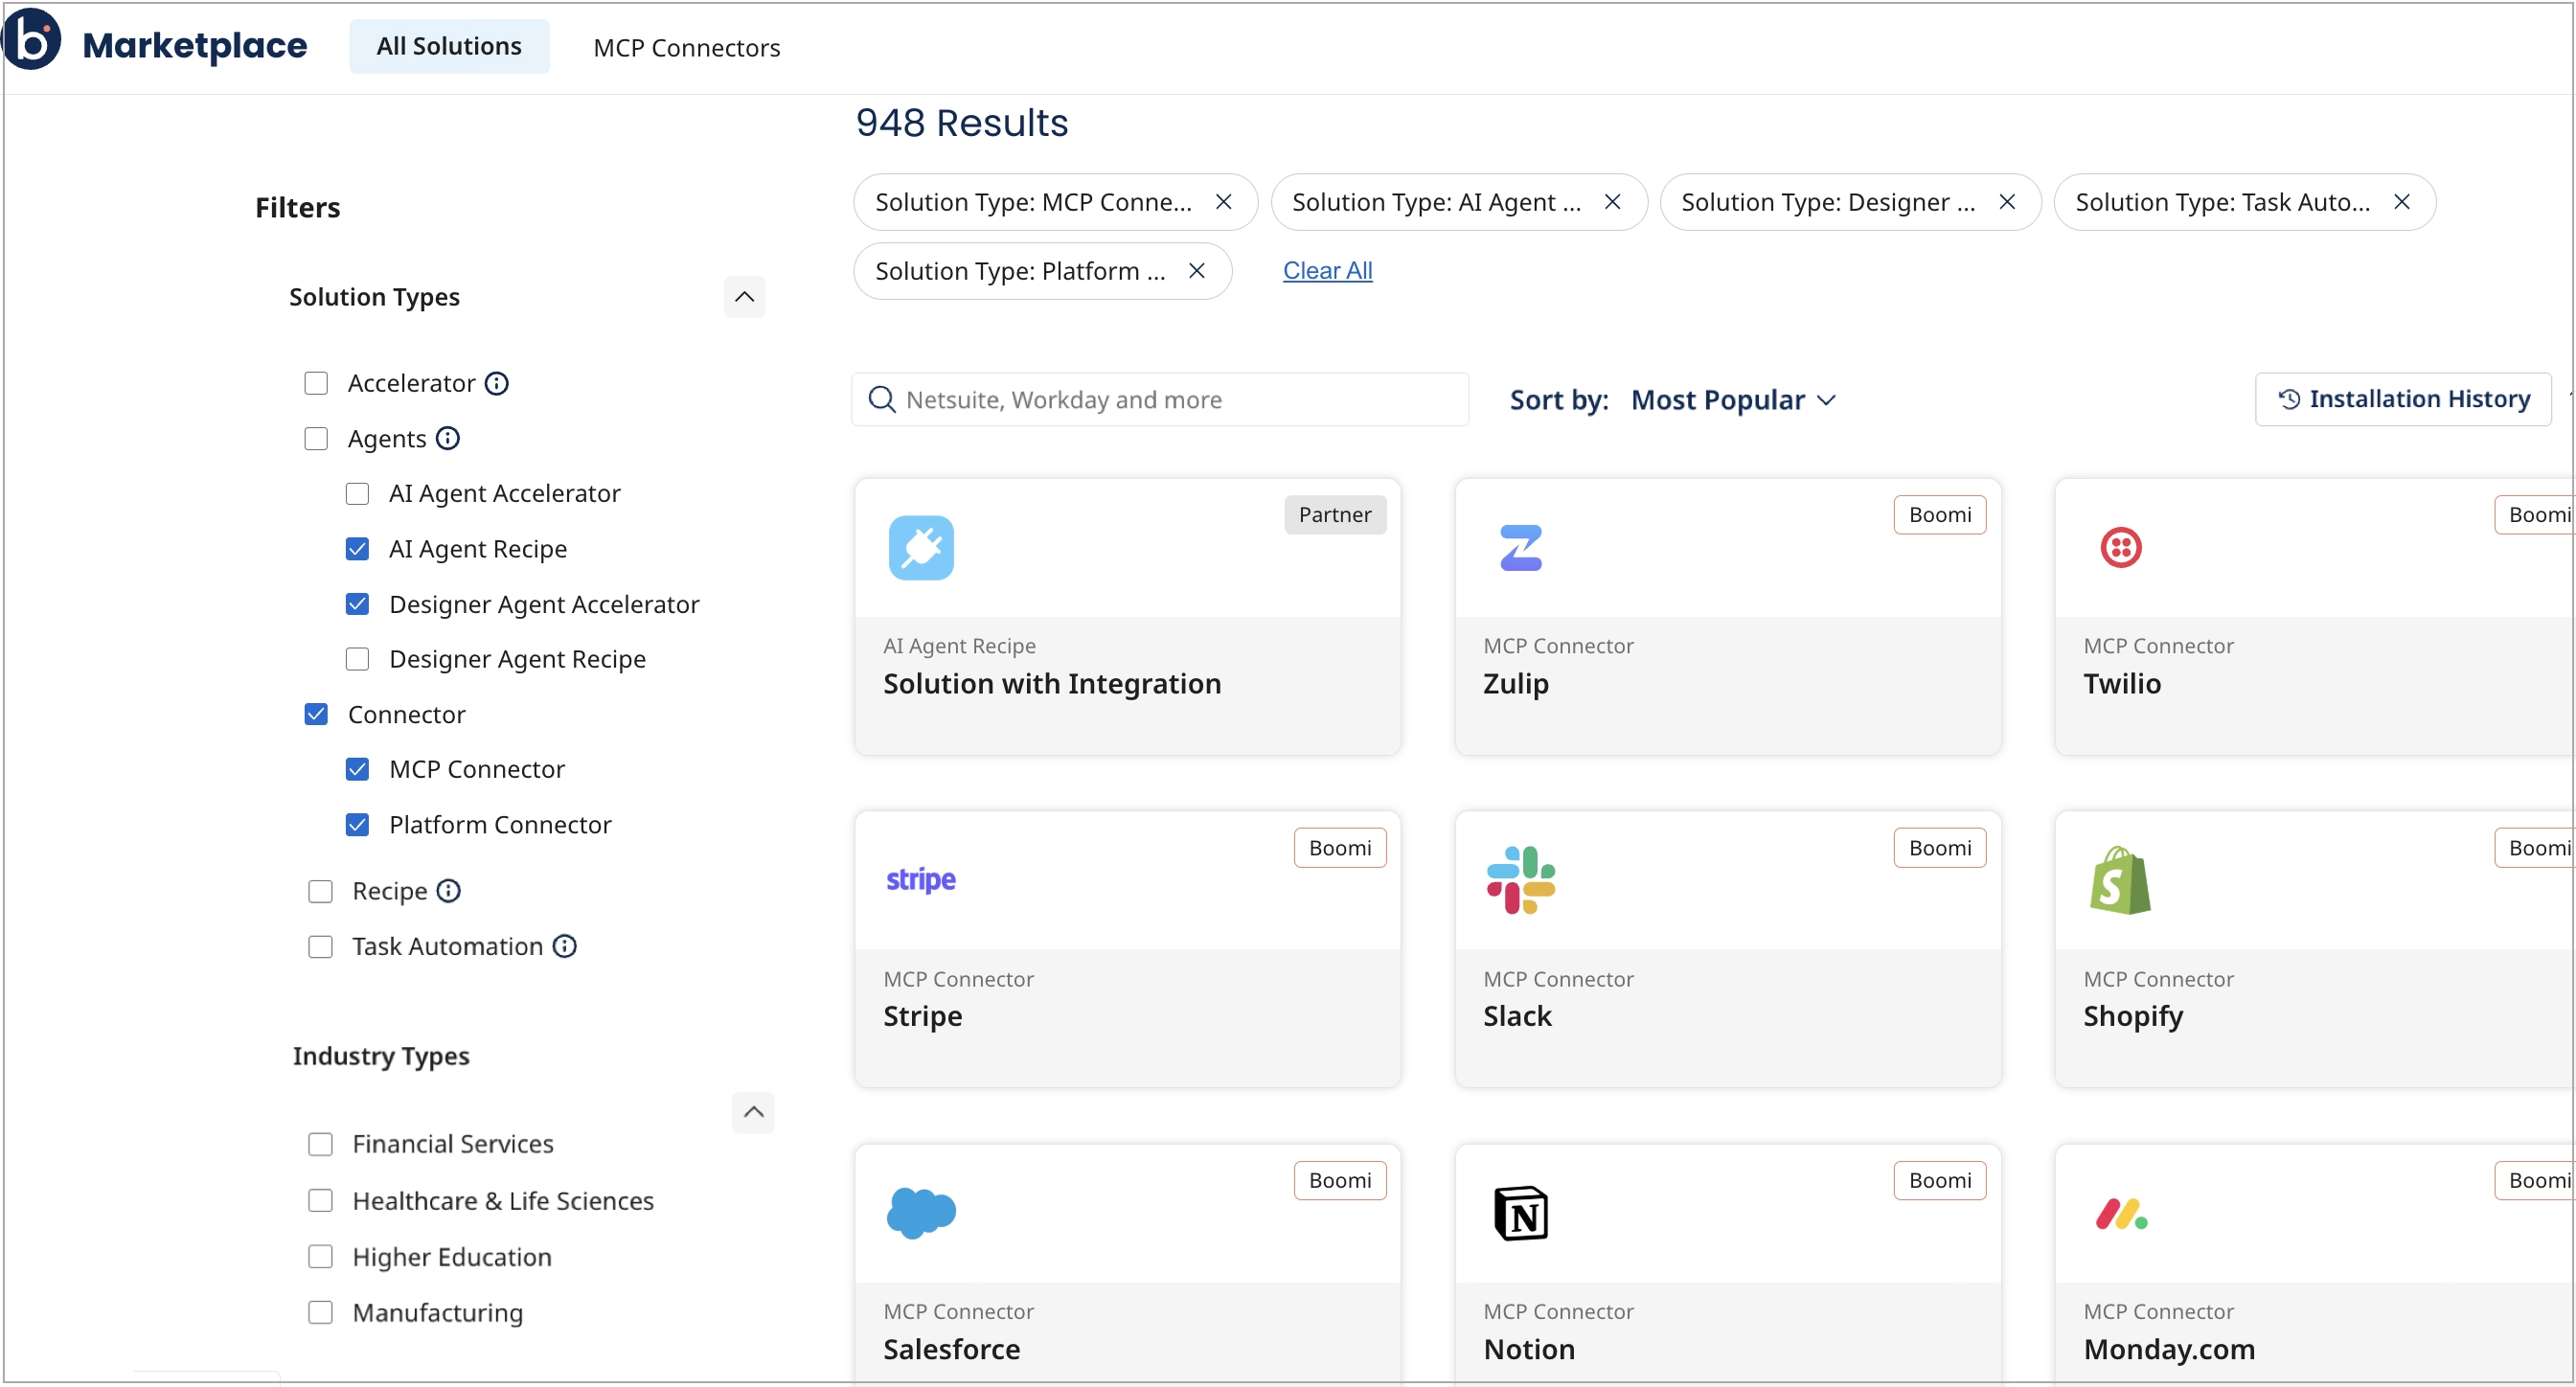Click the Monday.com logo icon
Screen dimensions: 2576x1387
tap(2121, 1213)
